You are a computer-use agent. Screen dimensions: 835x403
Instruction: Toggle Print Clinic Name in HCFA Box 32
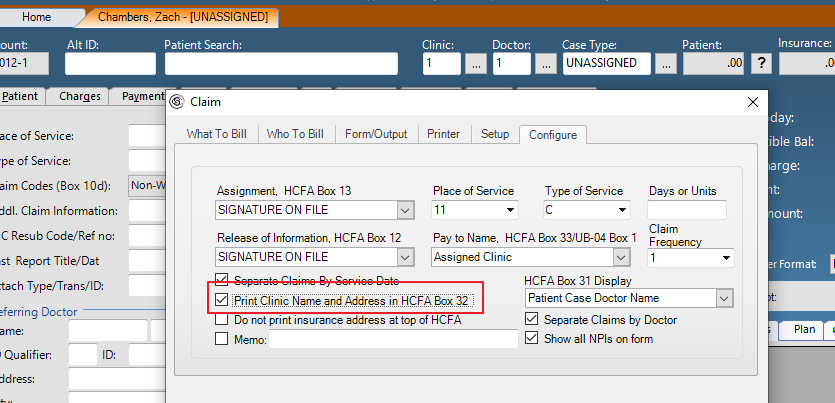222,299
